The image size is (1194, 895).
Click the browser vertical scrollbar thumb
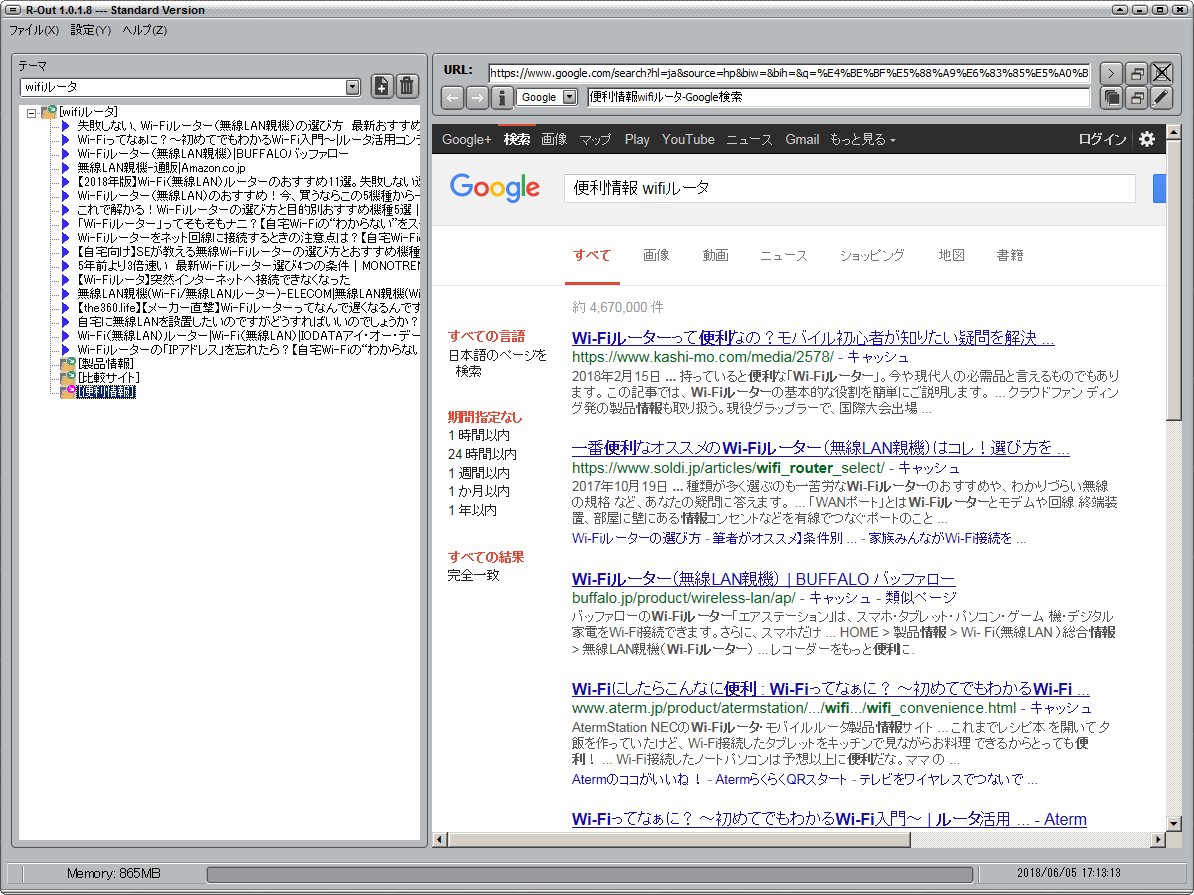pos(1173,279)
